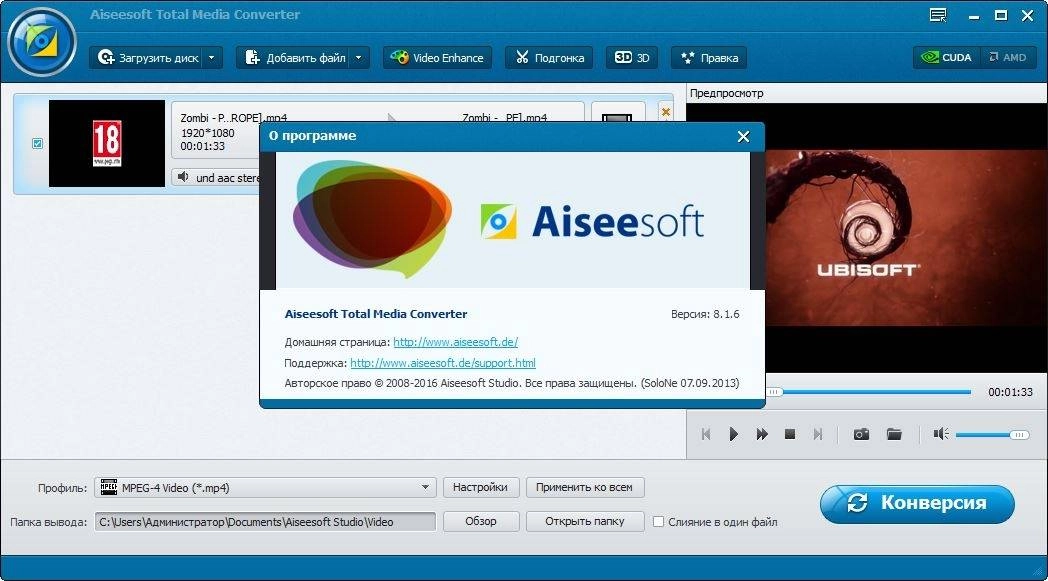
Task: Open Профиль MPEG-4 Video dropdown
Action: coord(265,487)
